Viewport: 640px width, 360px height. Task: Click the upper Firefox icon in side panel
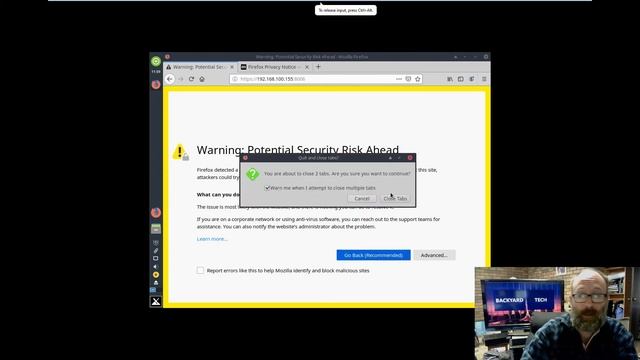[156, 84]
